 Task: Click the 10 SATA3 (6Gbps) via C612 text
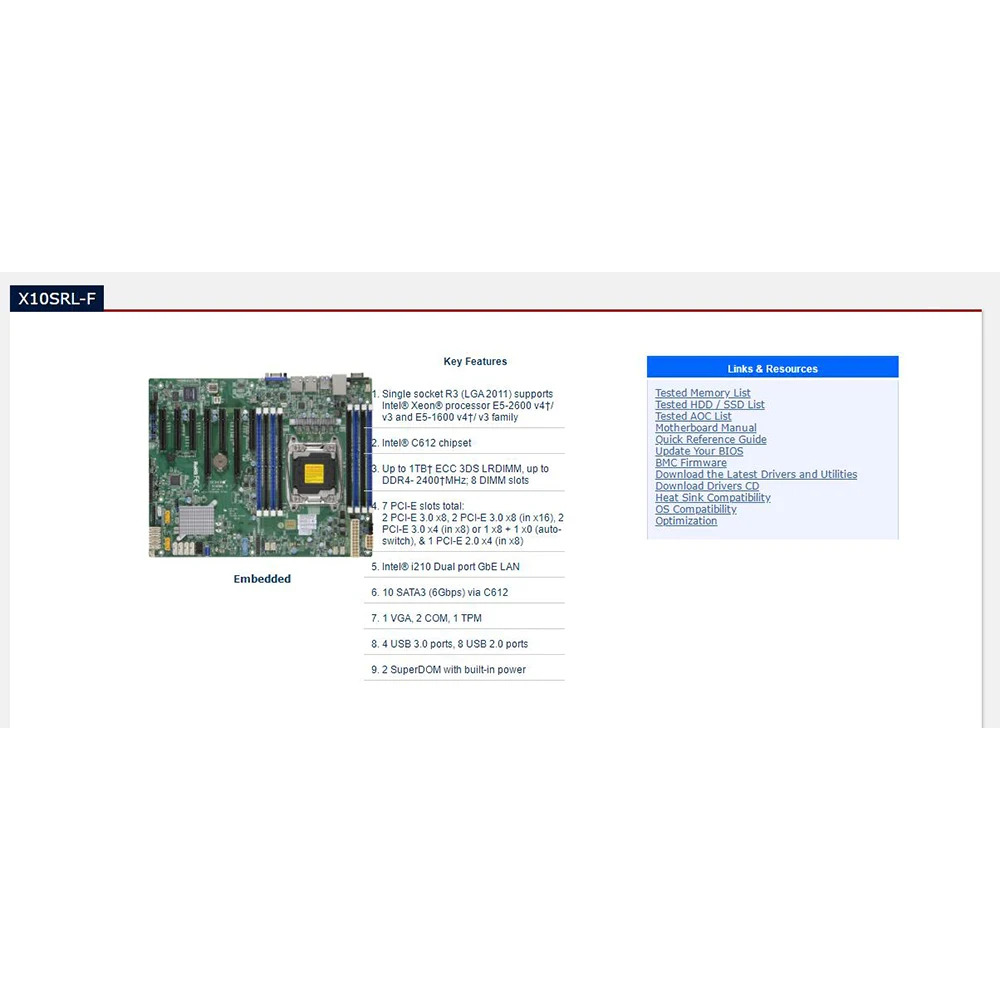pyautogui.click(x=445, y=592)
